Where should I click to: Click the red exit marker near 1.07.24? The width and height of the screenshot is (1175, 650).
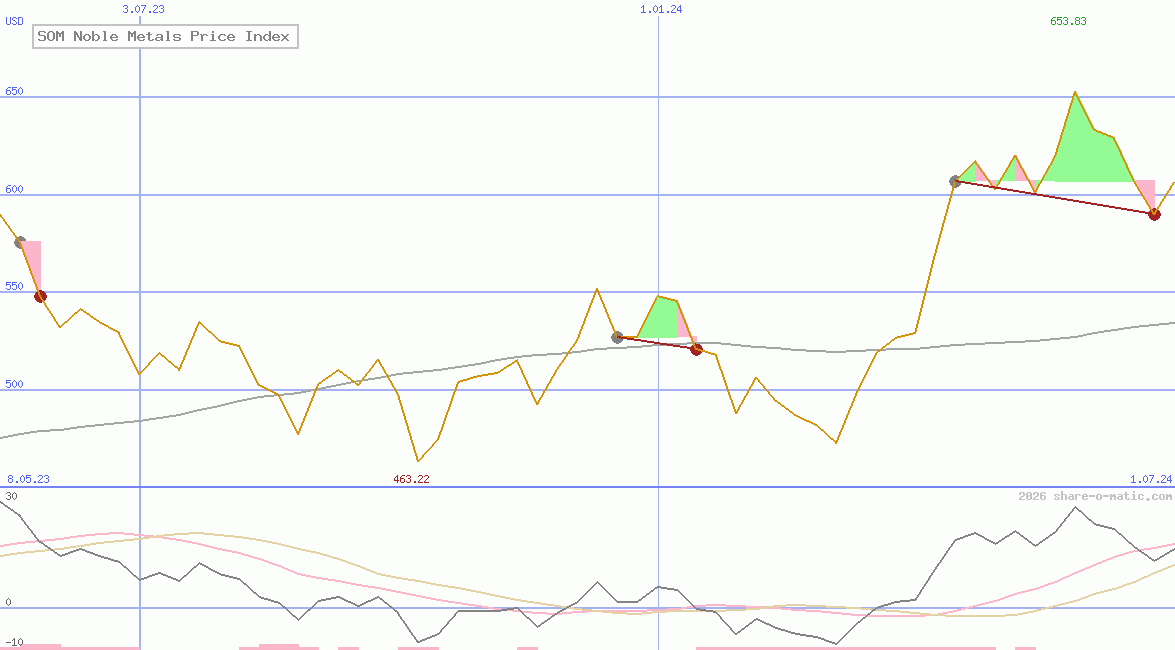coord(1155,214)
